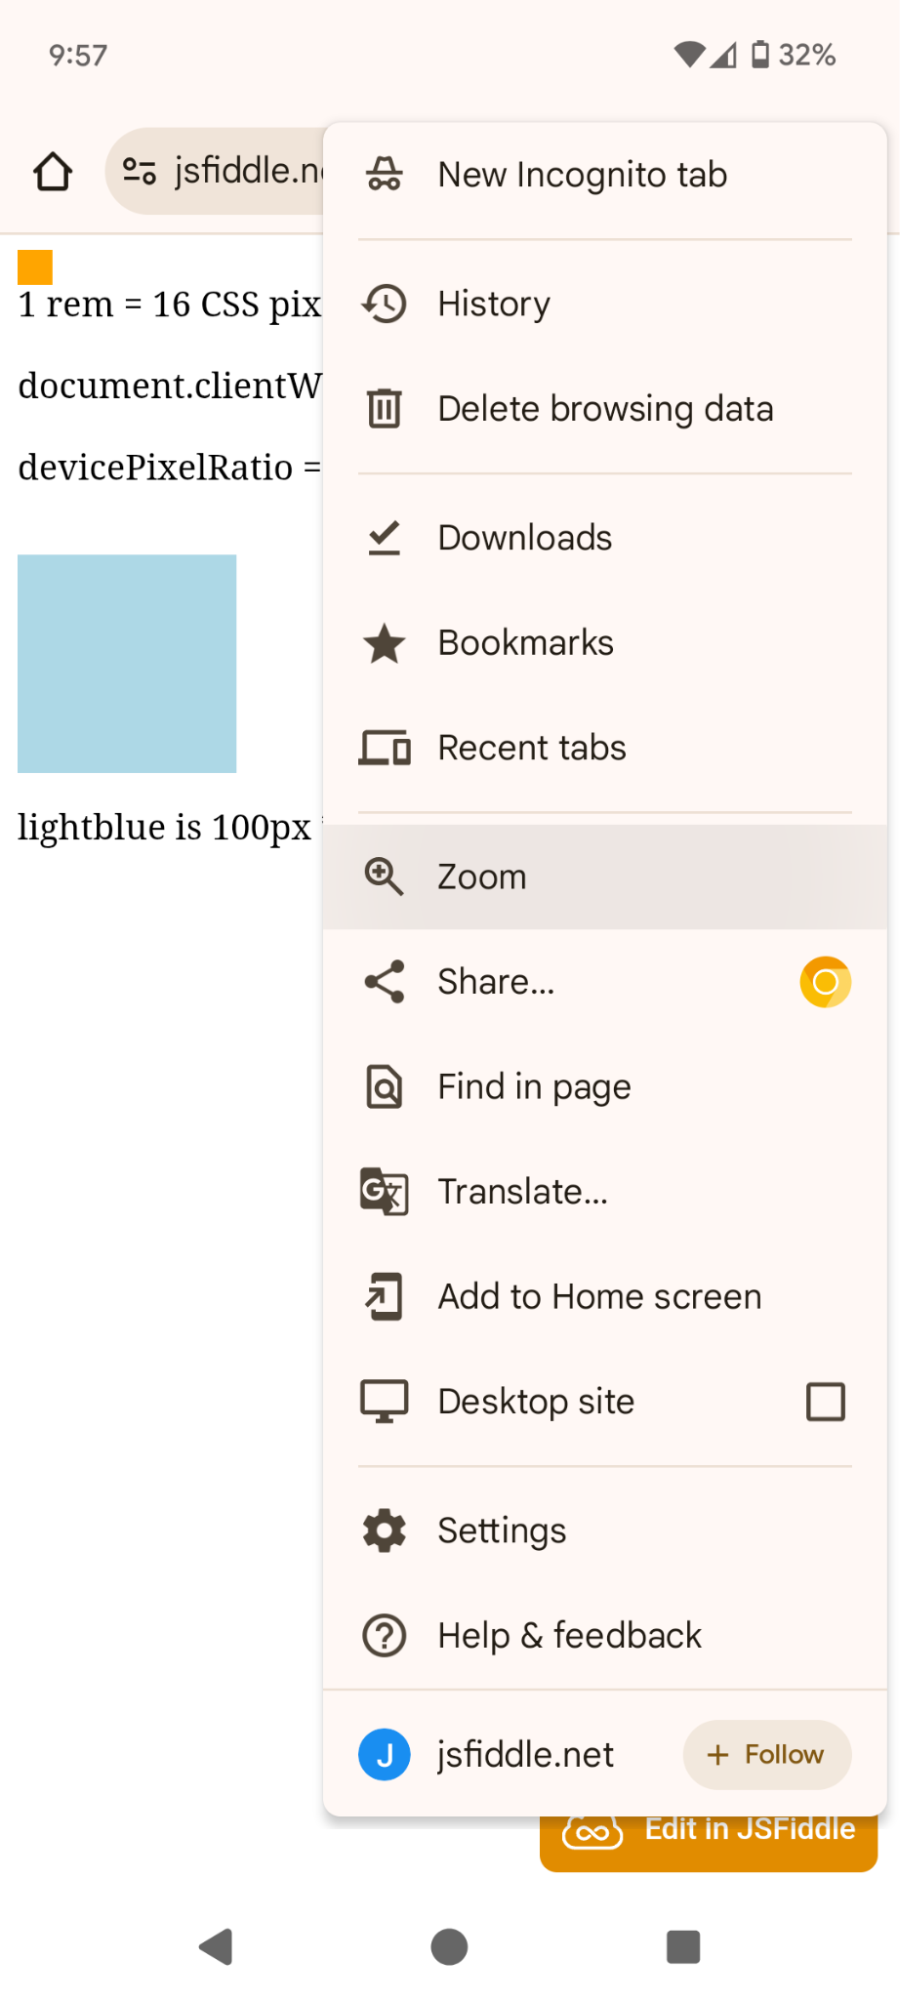Tap the Home icon in toolbar

53,171
